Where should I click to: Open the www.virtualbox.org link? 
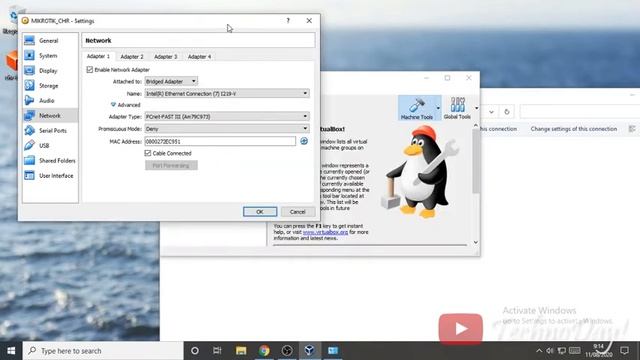point(325,232)
